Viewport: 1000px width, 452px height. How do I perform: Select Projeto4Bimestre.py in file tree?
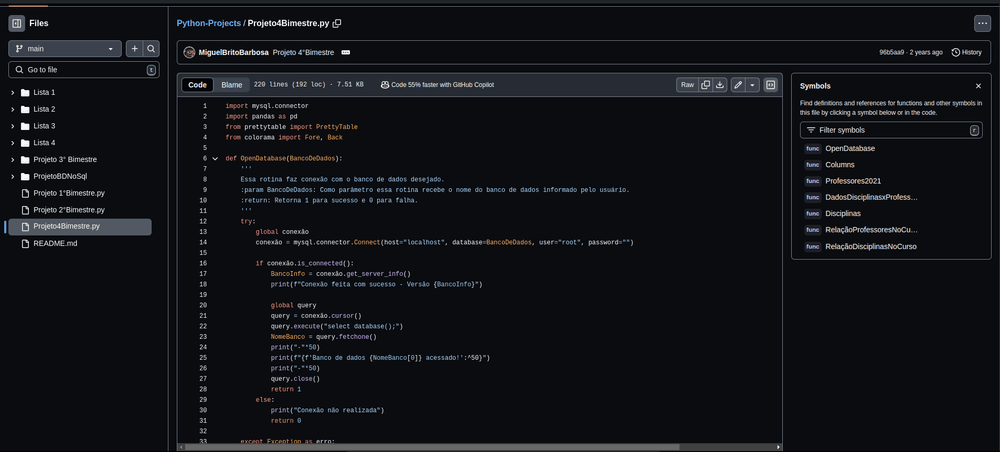point(78,226)
